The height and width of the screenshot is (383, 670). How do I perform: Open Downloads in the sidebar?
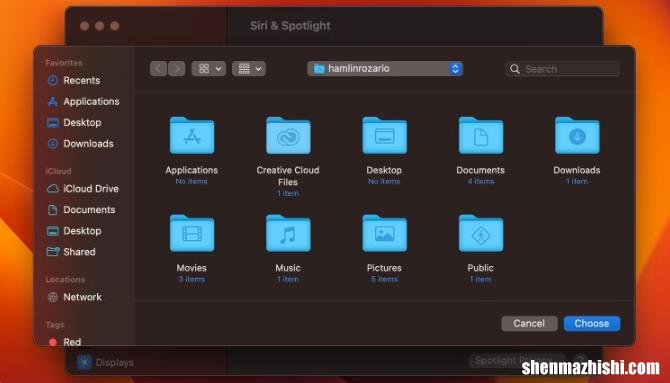(x=80, y=144)
